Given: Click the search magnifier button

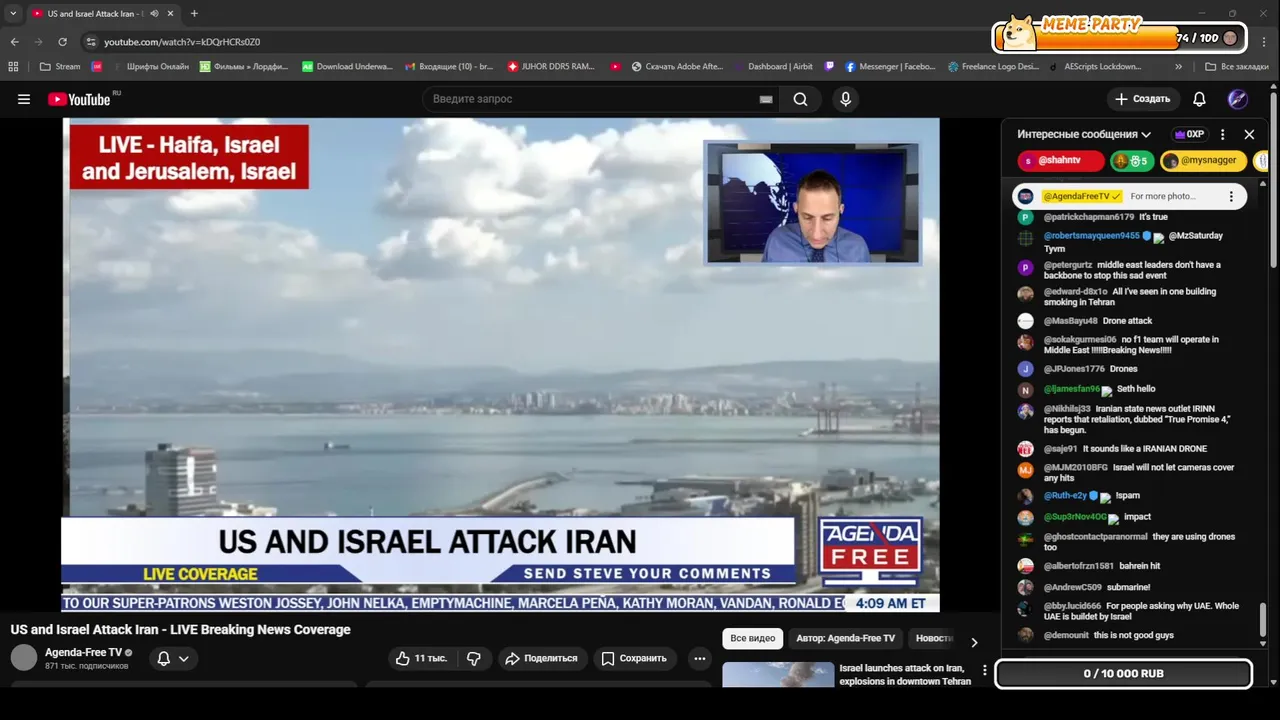Looking at the screenshot, I should pyautogui.click(x=800, y=99).
